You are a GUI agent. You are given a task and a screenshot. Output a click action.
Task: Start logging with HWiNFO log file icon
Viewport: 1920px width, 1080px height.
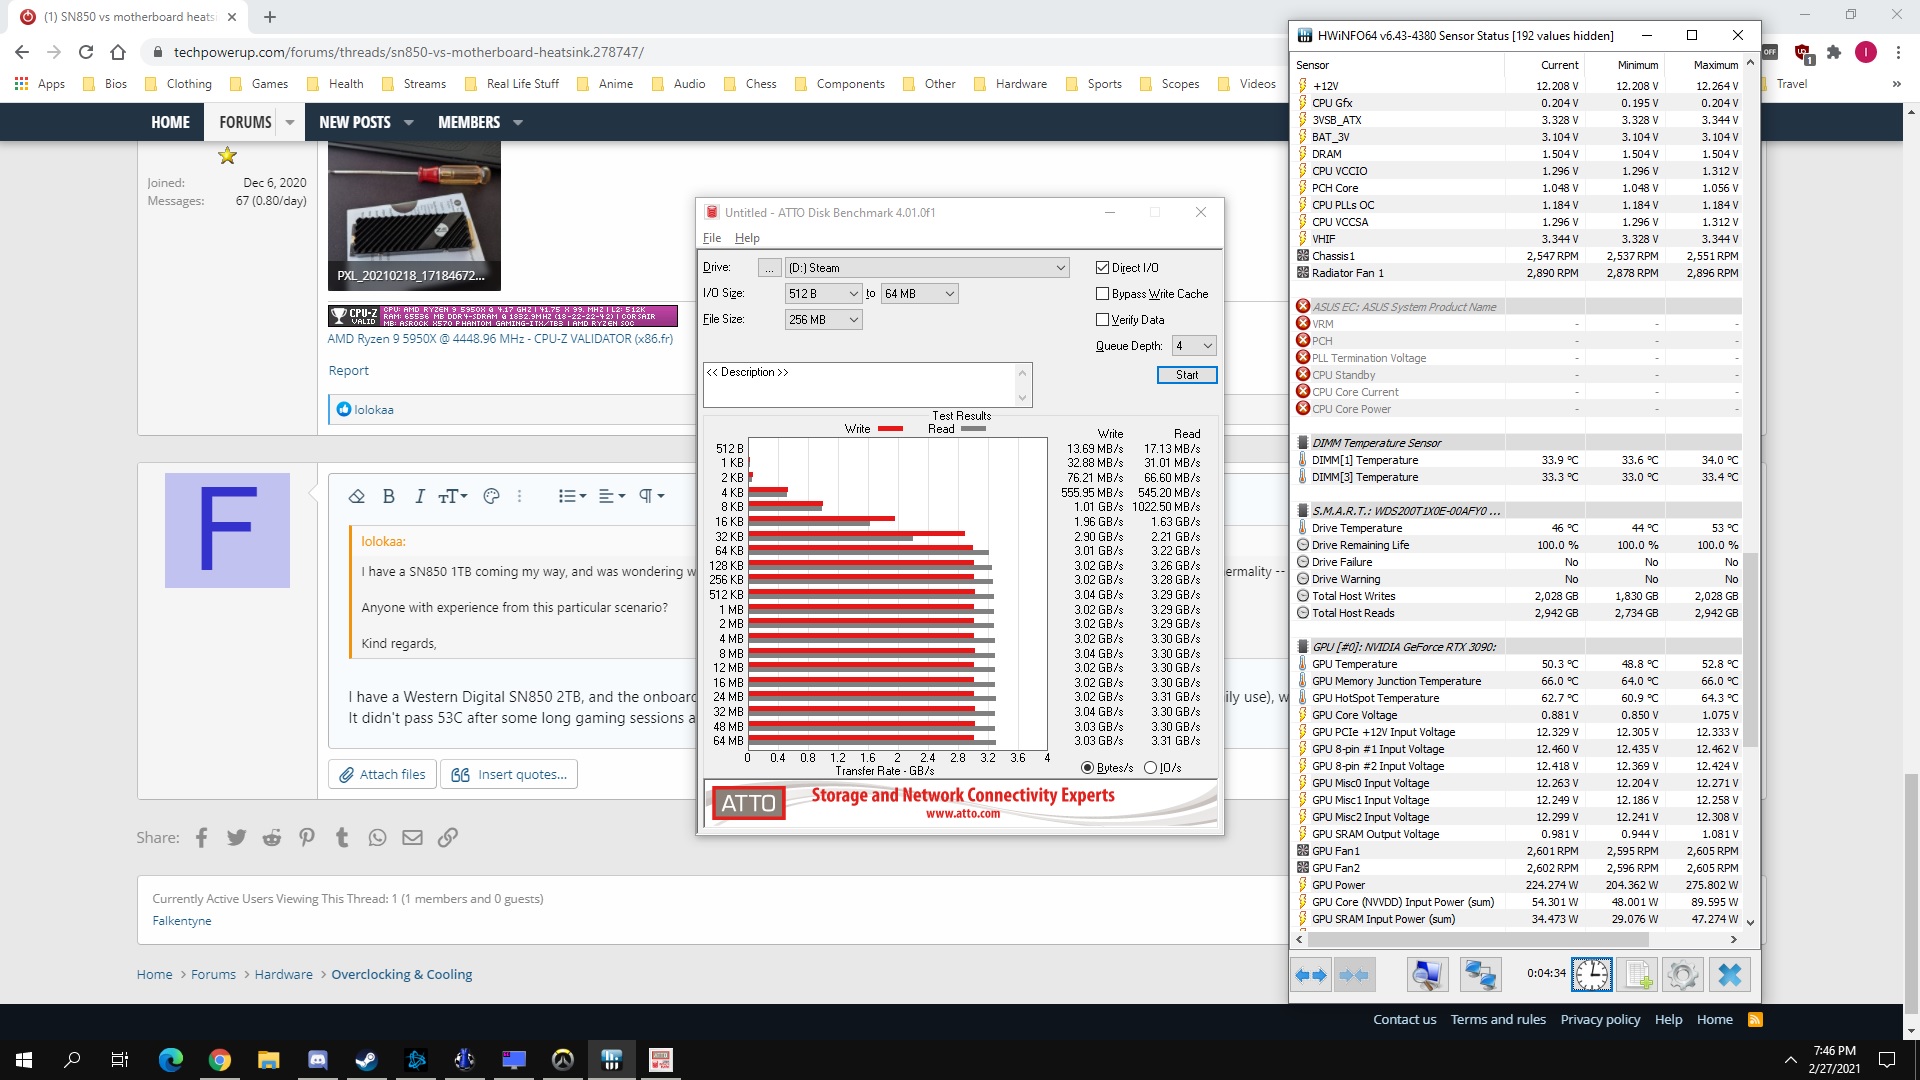point(1637,975)
